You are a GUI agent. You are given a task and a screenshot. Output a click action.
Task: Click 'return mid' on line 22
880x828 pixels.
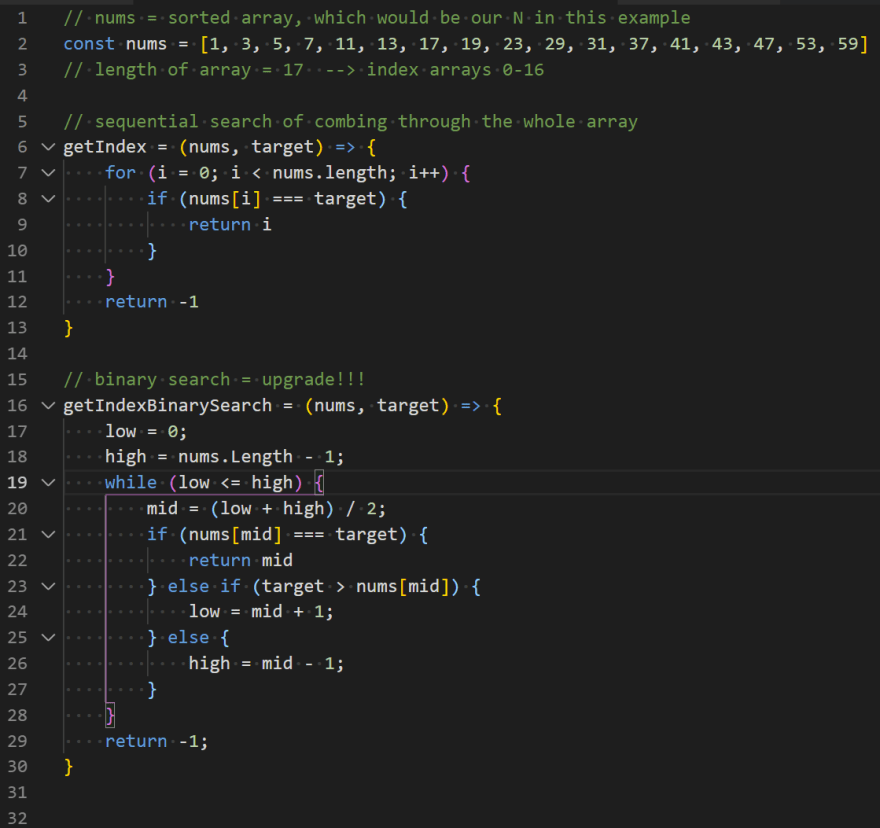coord(240,560)
